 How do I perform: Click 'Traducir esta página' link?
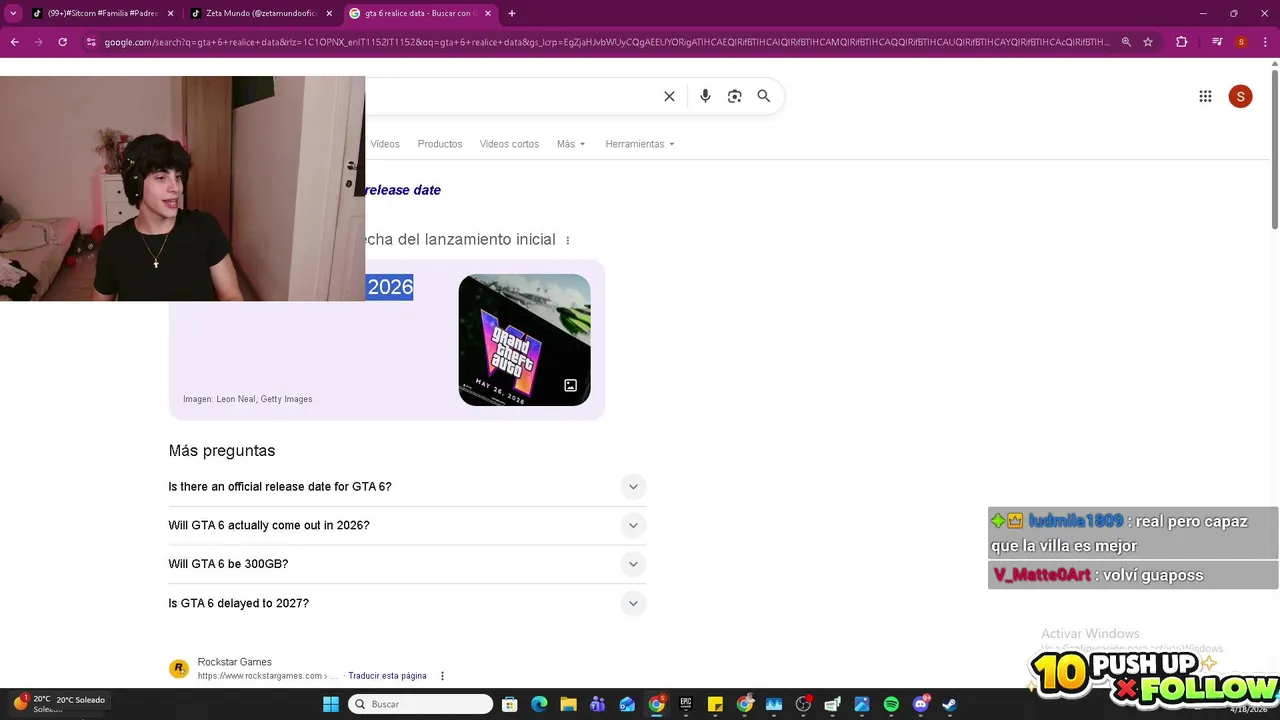[x=387, y=676]
